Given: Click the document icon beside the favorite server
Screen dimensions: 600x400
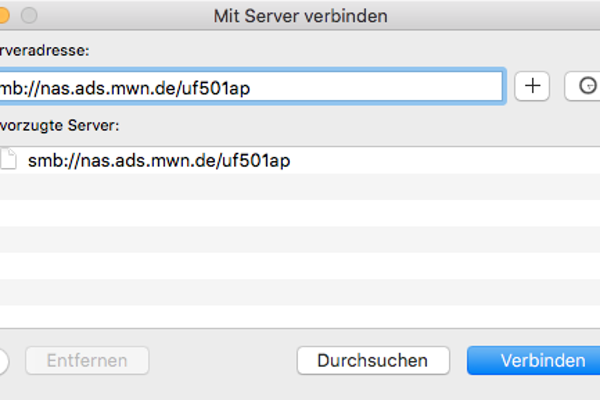Looking at the screenshot, I should point(7,160).
